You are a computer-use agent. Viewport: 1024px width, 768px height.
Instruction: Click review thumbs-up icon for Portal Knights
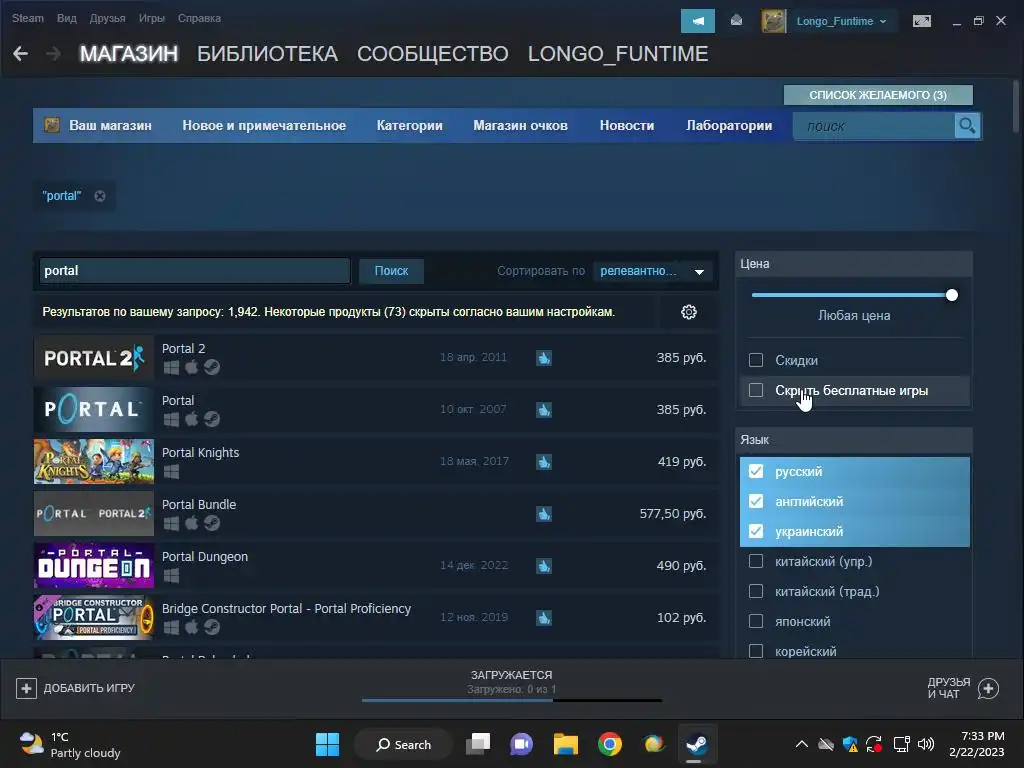click(x=544, y=462)
